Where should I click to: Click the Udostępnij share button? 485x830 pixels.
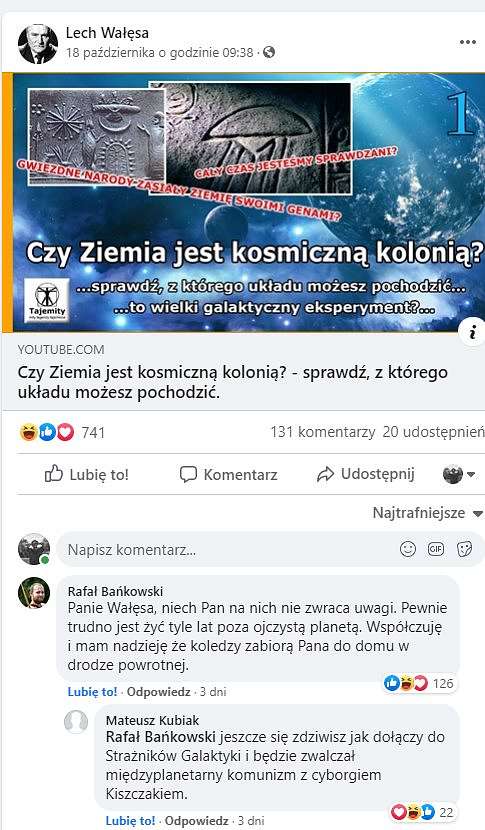click(365, 474)
